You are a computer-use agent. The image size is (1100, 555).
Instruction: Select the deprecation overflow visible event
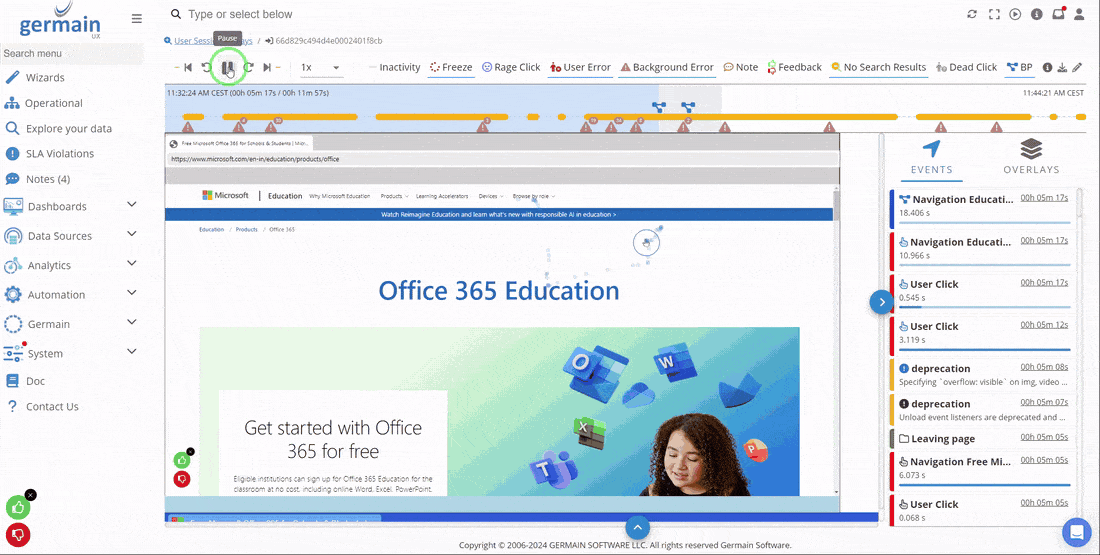[x=982, y=375]
